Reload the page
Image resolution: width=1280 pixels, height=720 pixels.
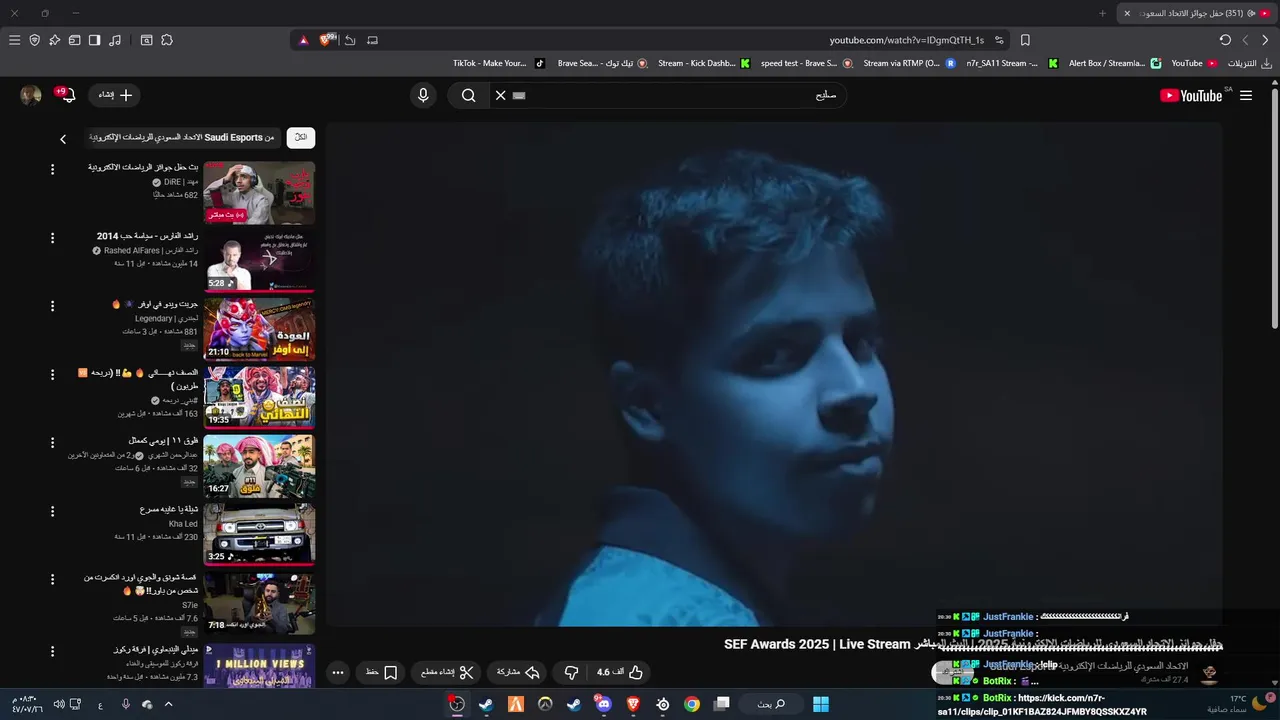click(x=1225, y=40)
